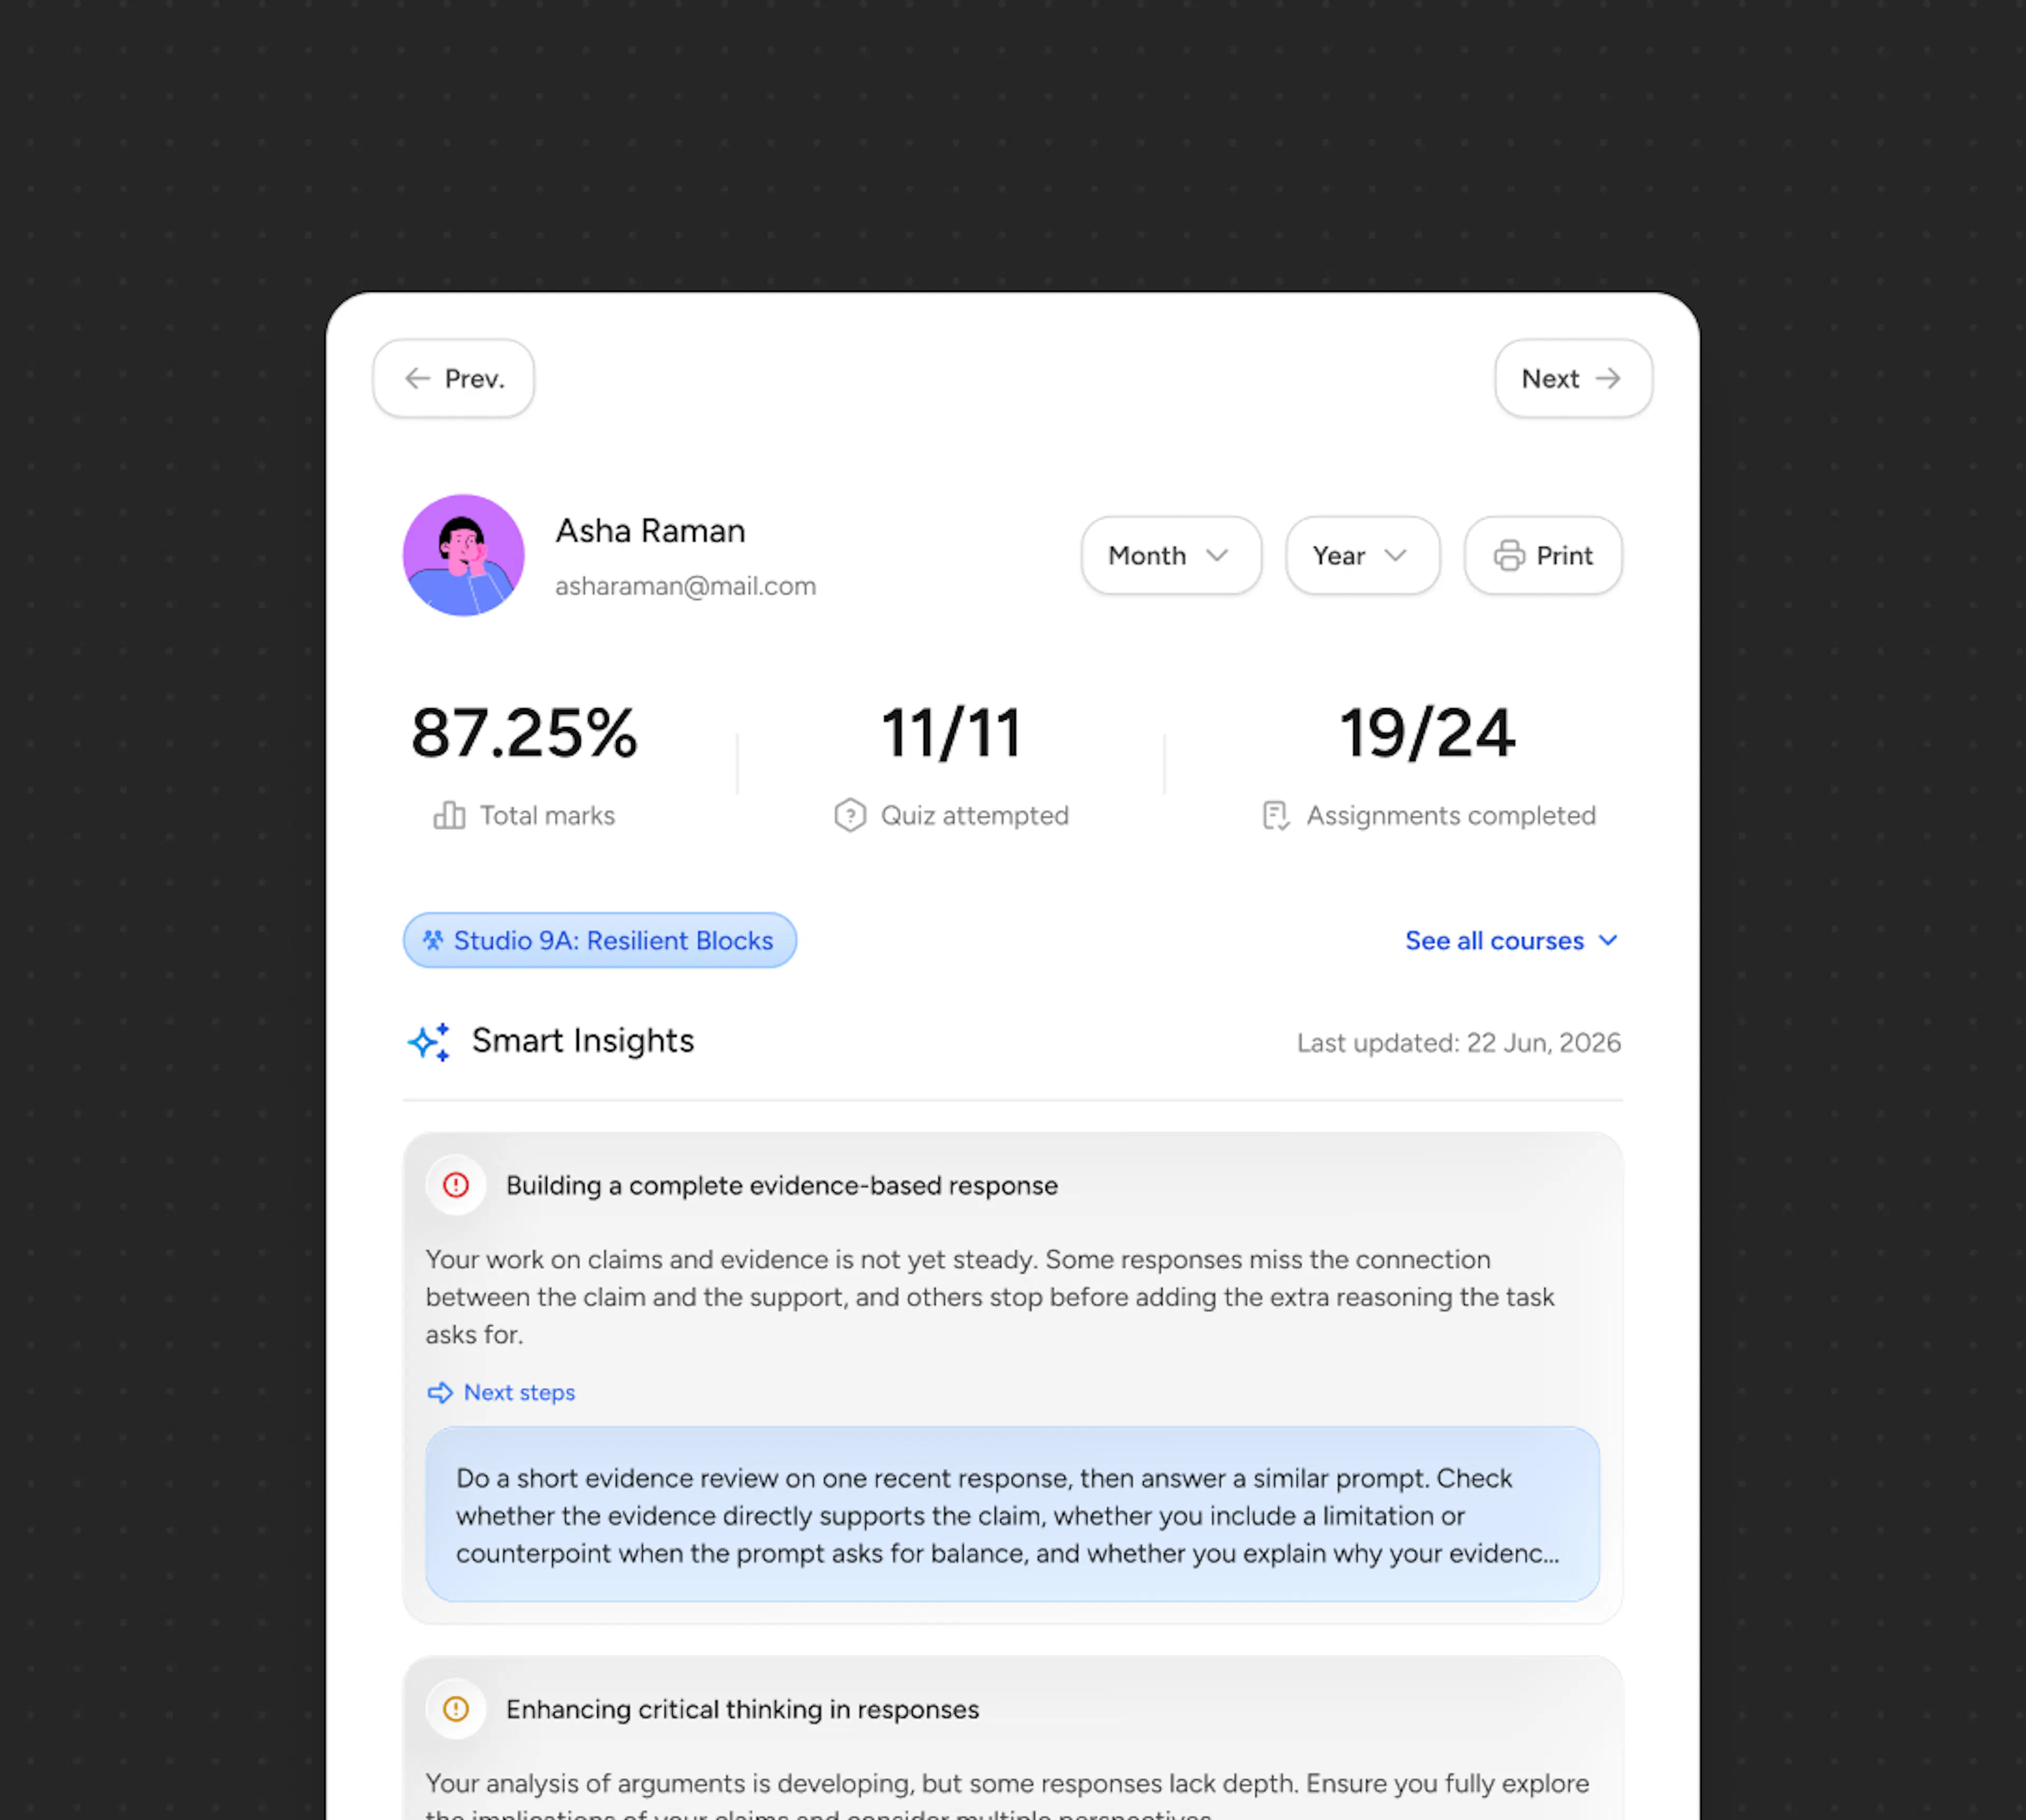Expand See all courses list

[1511, 940]
